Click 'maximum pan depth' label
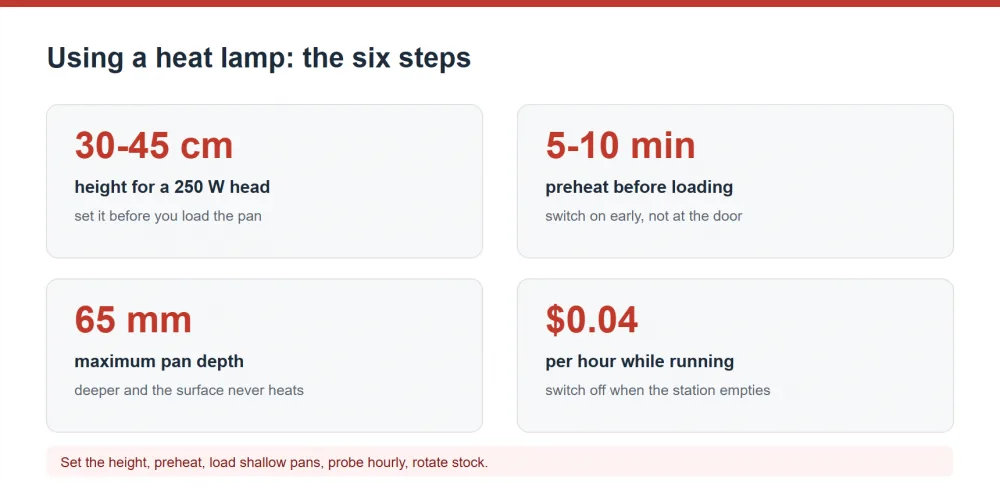Viewport: 1000px width, 488px height. [159, 362]
